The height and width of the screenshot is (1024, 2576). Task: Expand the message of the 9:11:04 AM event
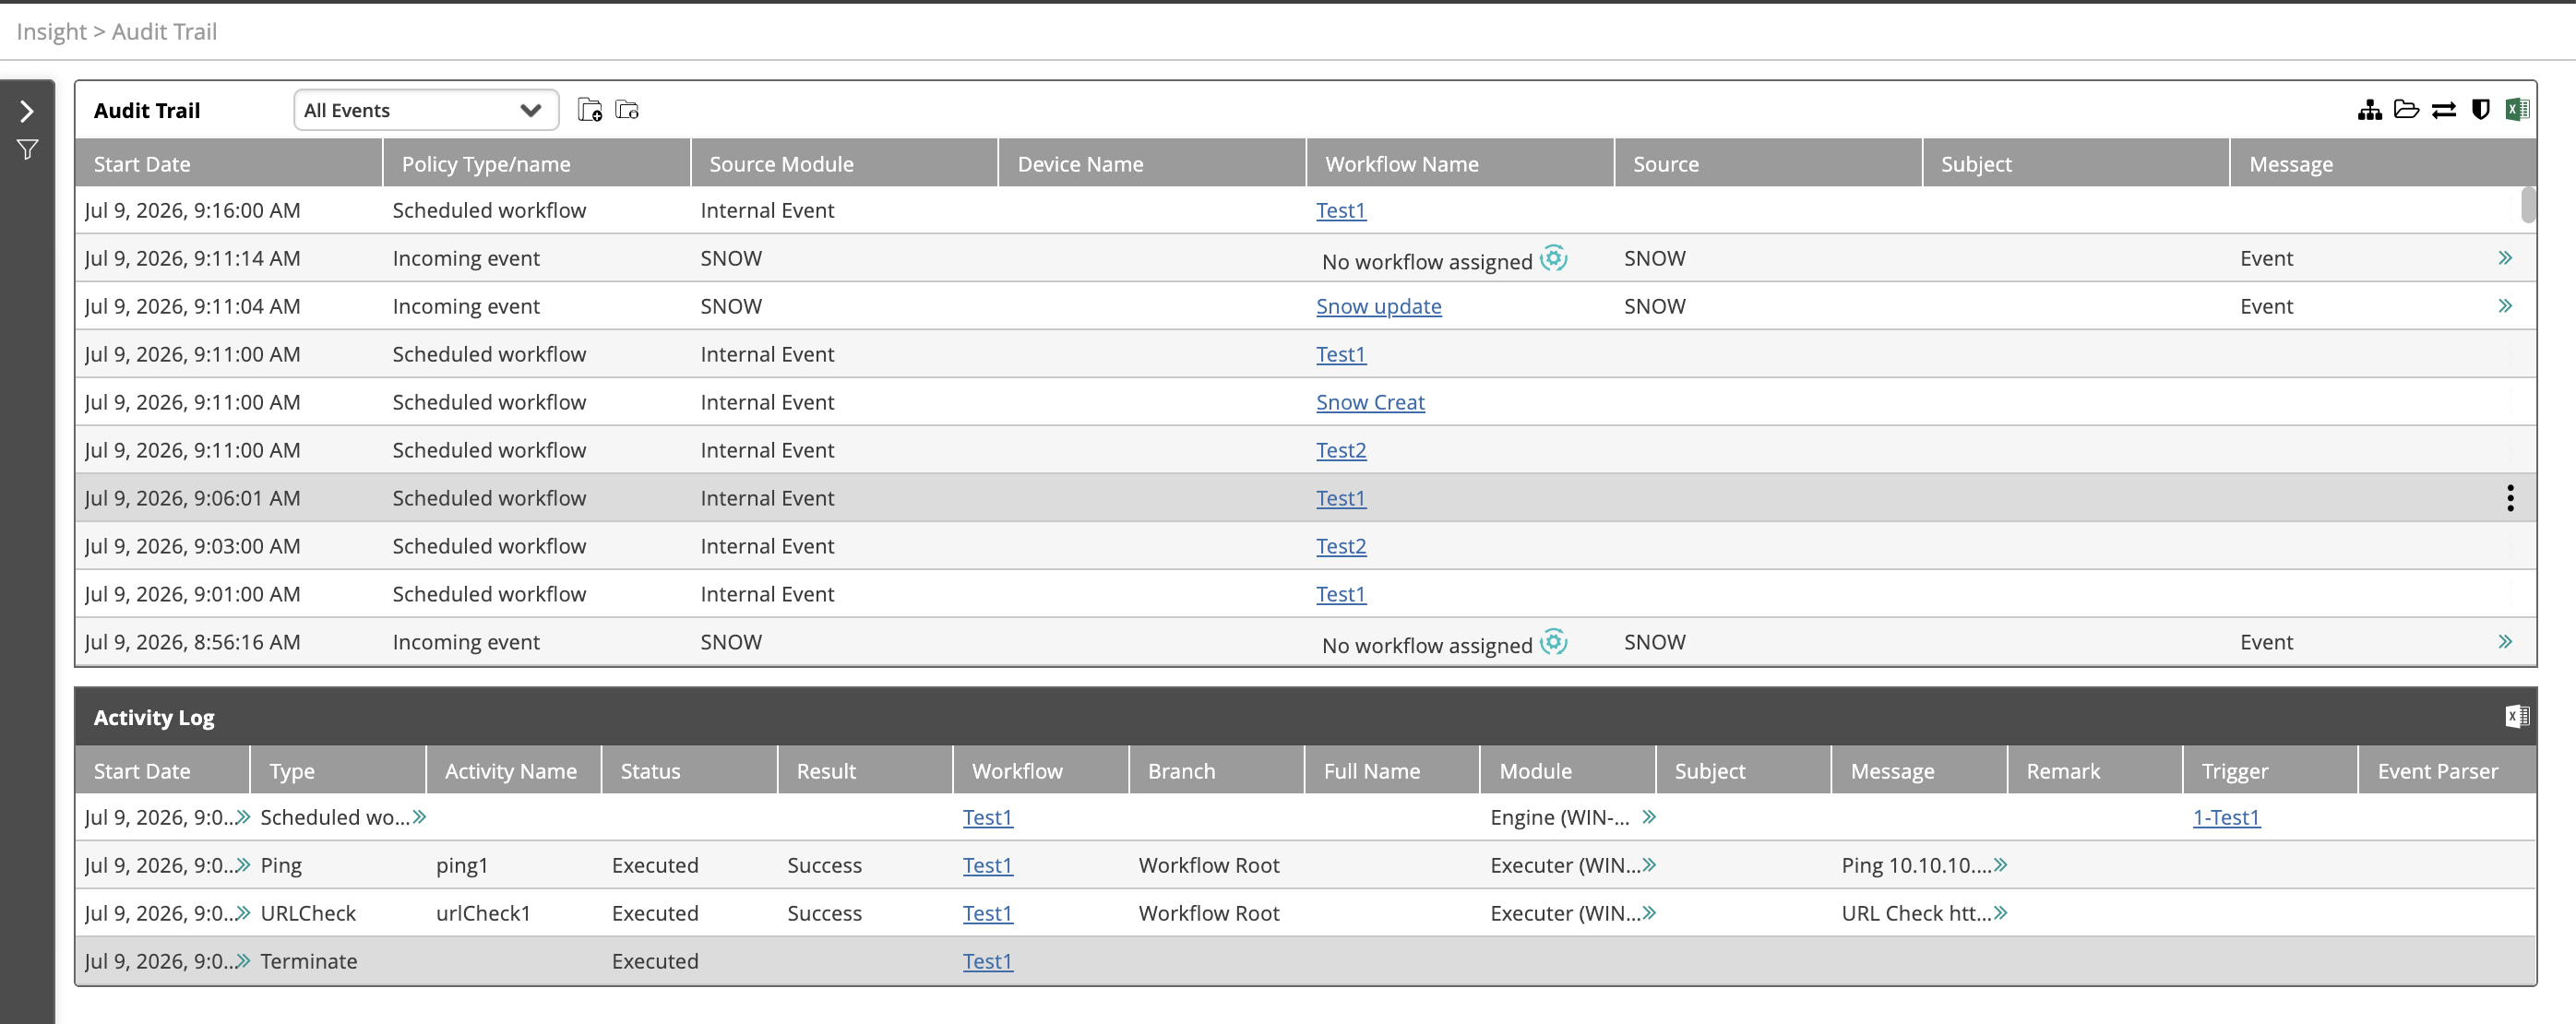coord(2504,306)
